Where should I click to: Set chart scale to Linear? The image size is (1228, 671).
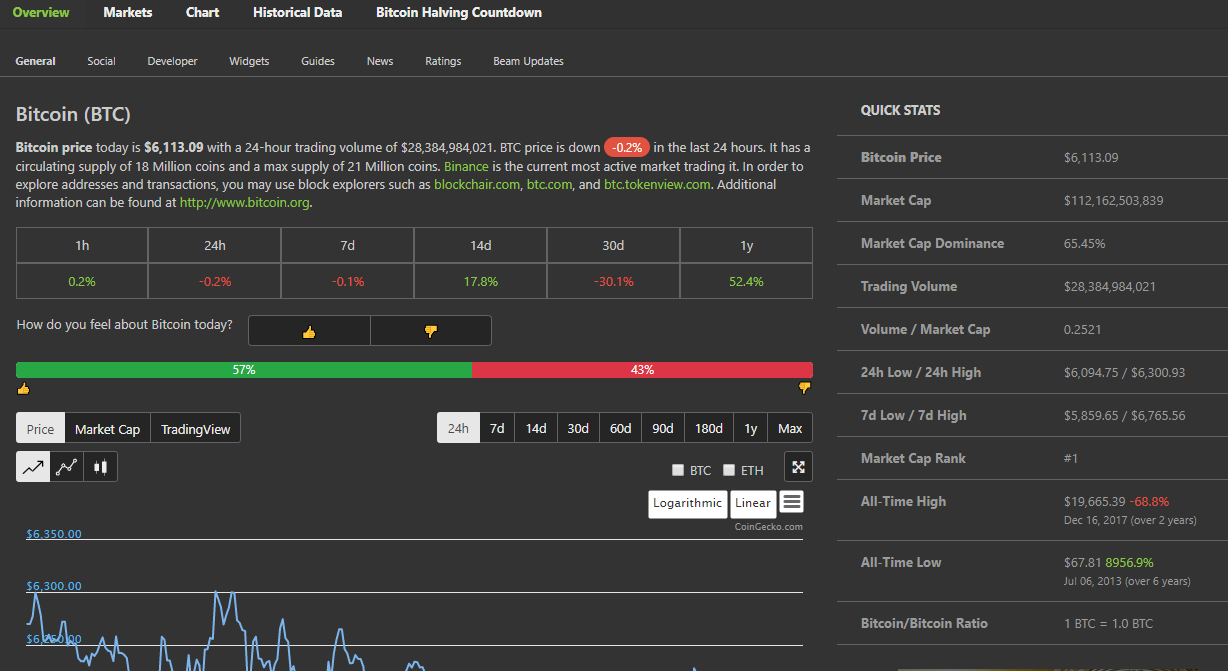tap(753, 503)
